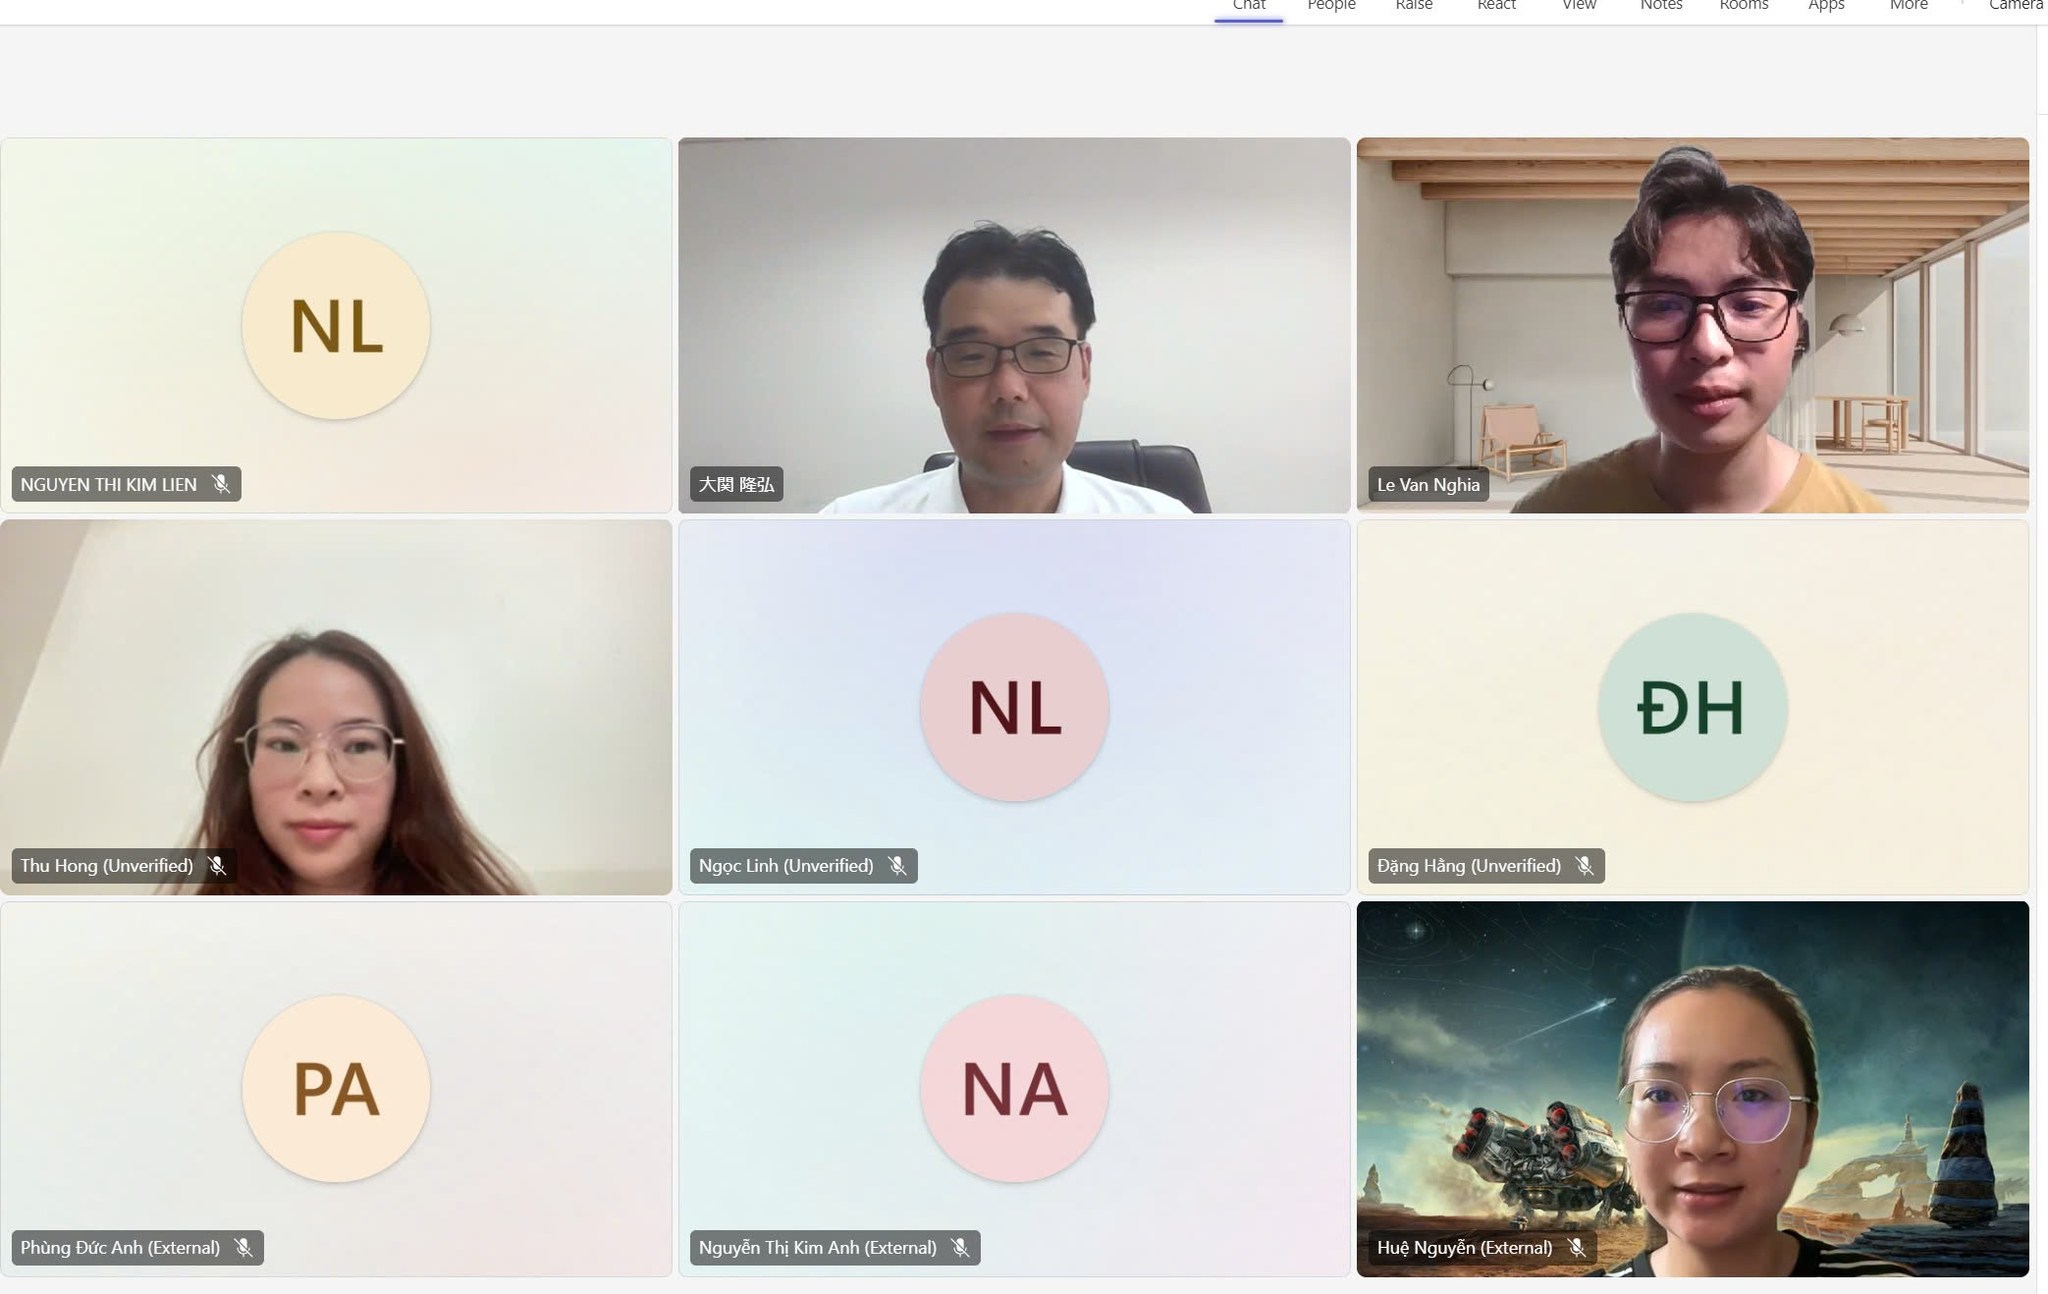Open meeting Notes
The width and height of the screenshot is (2048, 1294).
pos(1661,6)
